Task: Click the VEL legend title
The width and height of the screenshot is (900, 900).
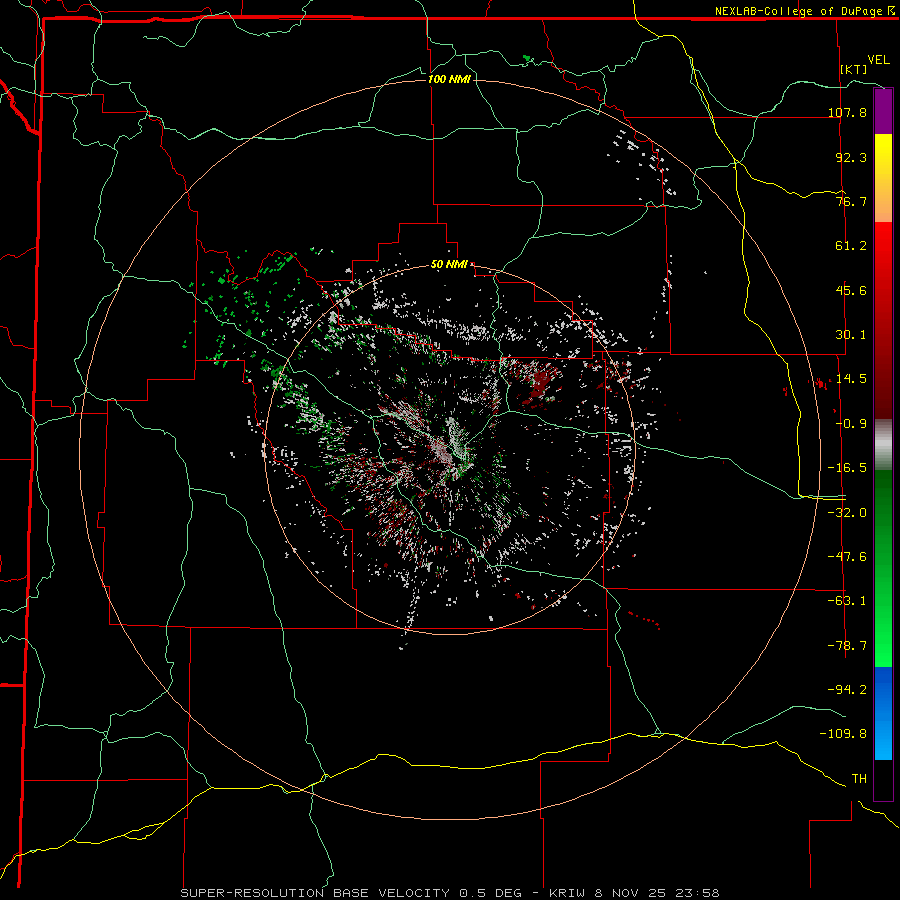Action: point(879,60)
